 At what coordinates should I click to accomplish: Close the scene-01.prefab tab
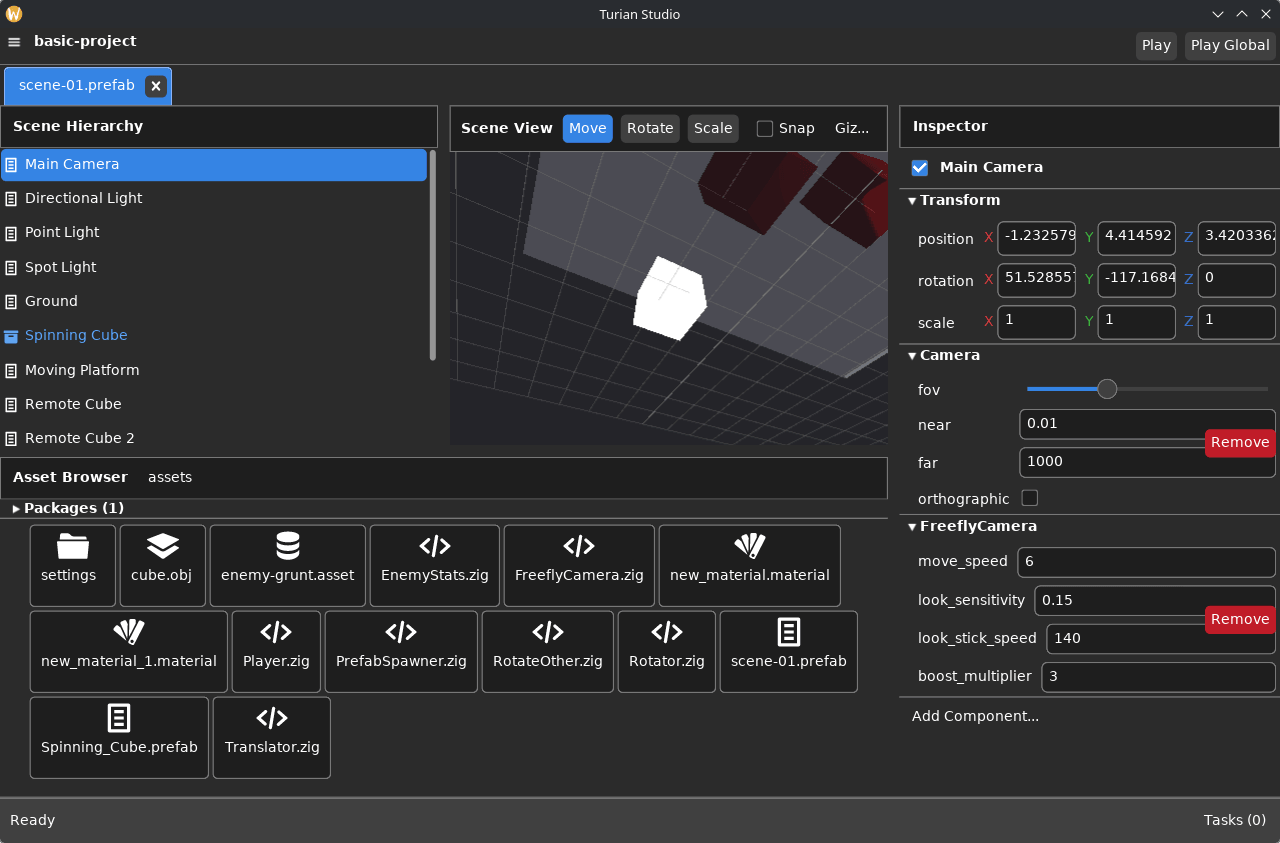click(x=156, y=86)
